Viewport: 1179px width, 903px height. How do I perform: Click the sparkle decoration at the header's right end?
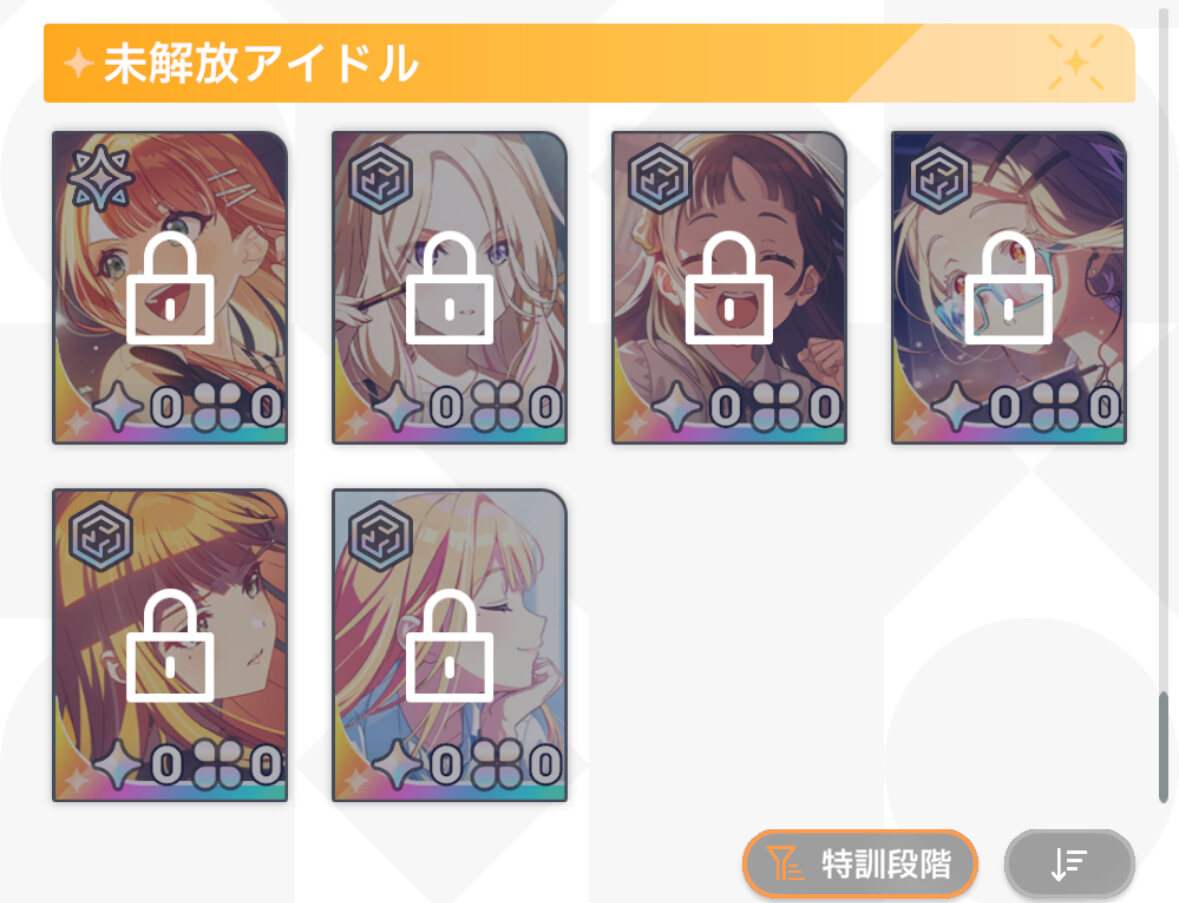(x=1076, y=62)
